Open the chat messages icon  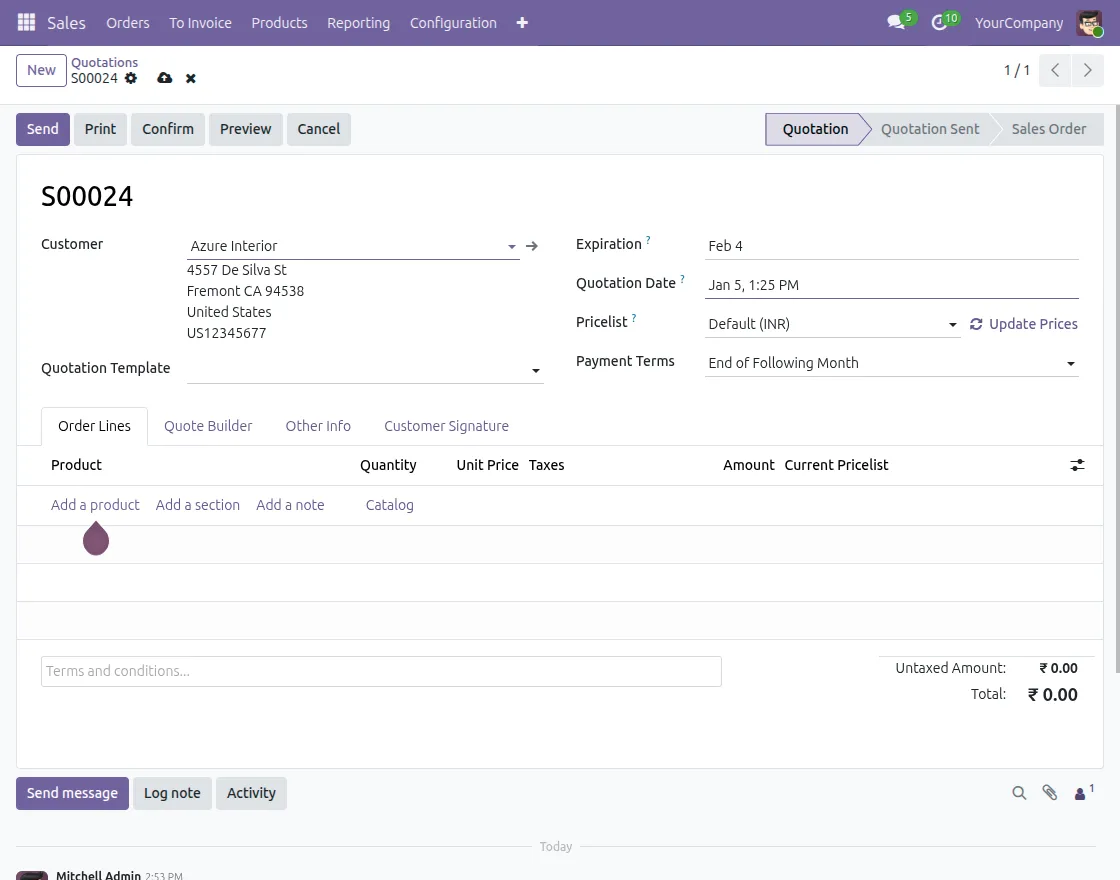[x=896, y=22]
